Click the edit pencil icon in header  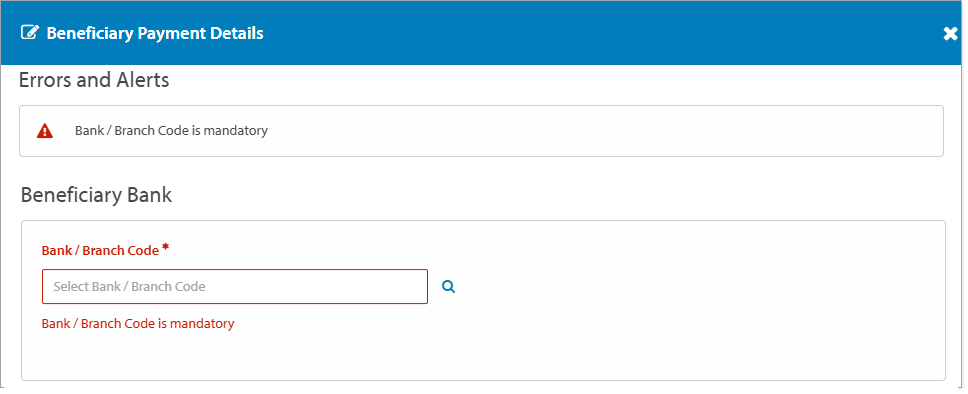tap(28, 33)
